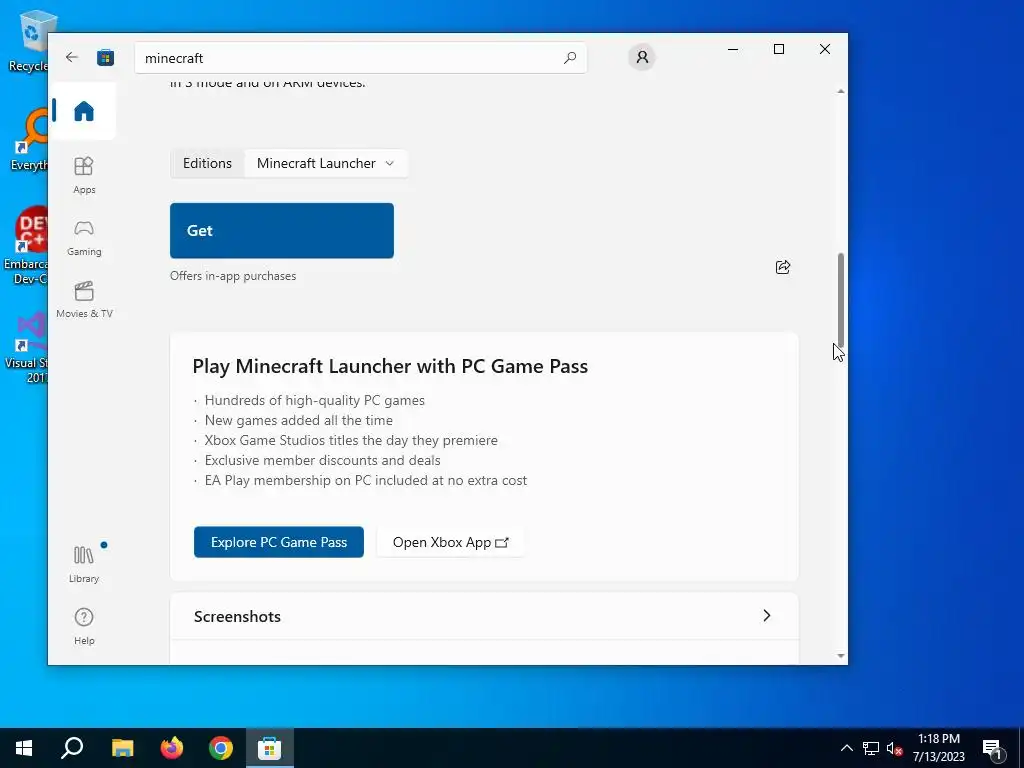Viewport: 1024px width, 768px height.
Task: Click 'New games added all the time' bullet
Action: [298, 421]
